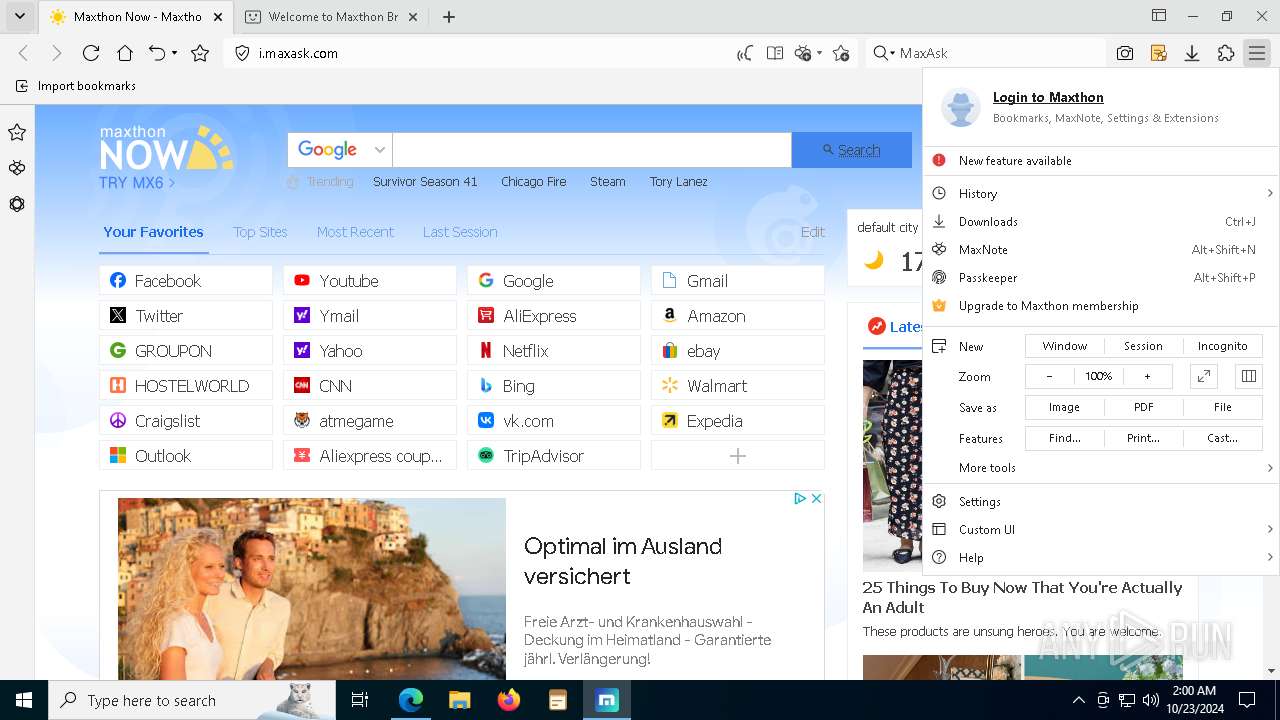Click the Find... feature button
Screen dimensions: 1280x720
point(1065,438)
